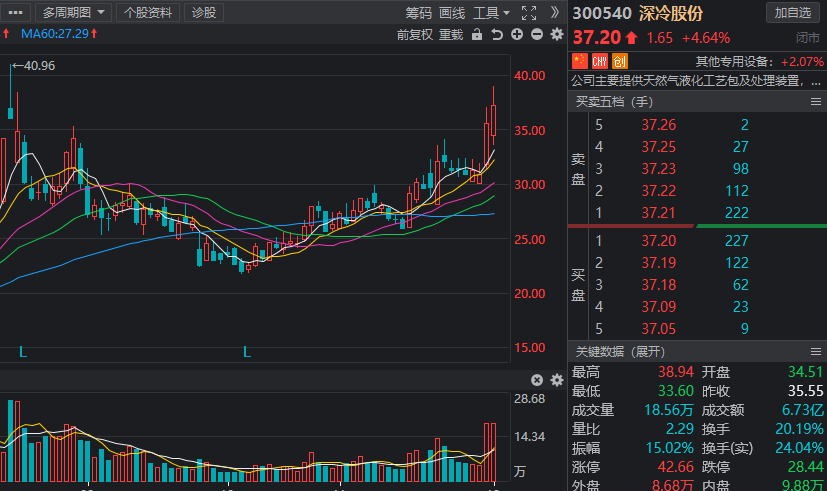The width and height of the screenshot is (827, 491).
Task: Click the orange 创 board badge
Action: click(x=619, y=61)
